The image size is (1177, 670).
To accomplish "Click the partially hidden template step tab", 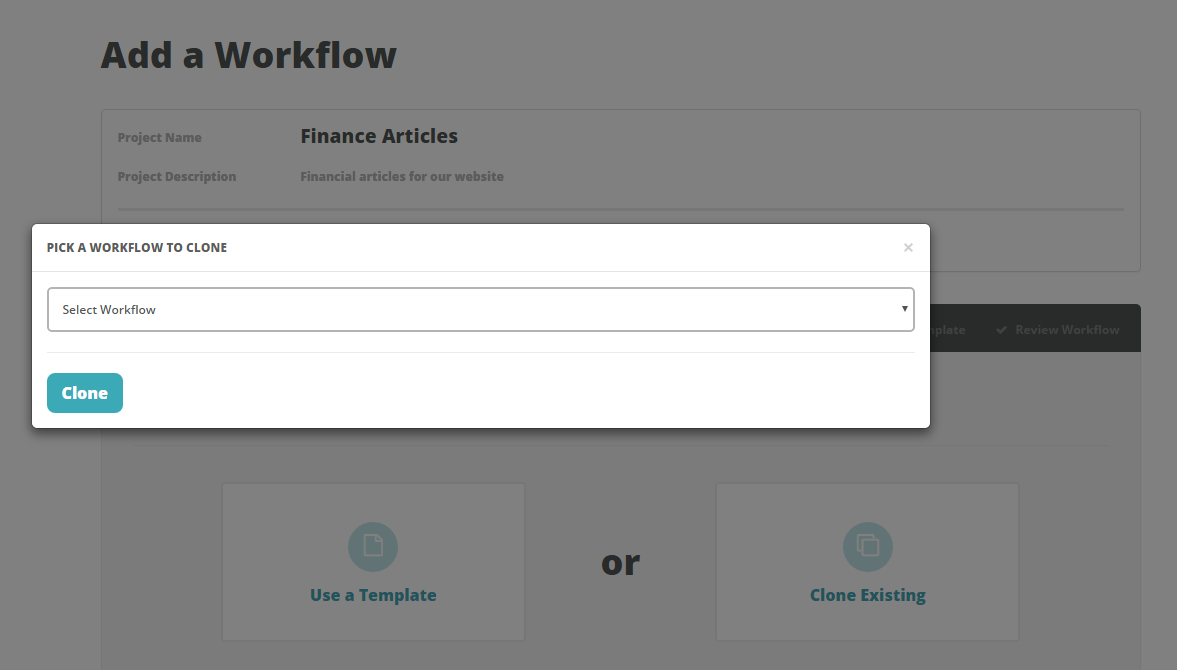I will [948, 329].
